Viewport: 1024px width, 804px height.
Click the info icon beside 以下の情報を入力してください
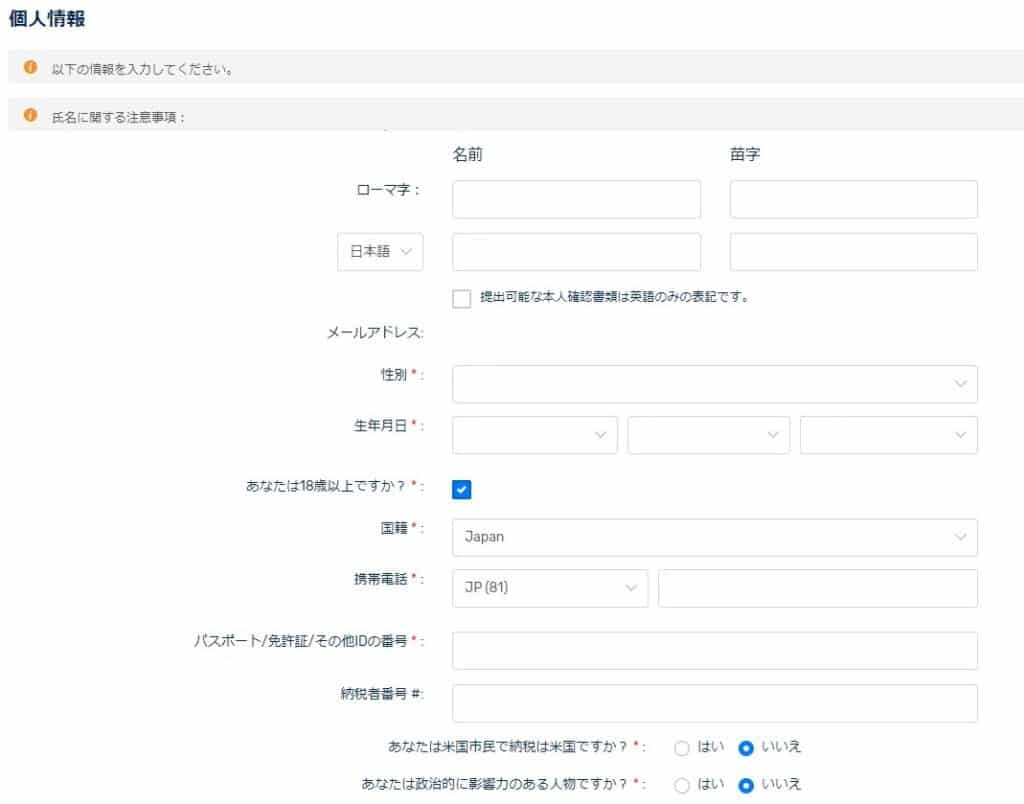(x=30, y=67)
